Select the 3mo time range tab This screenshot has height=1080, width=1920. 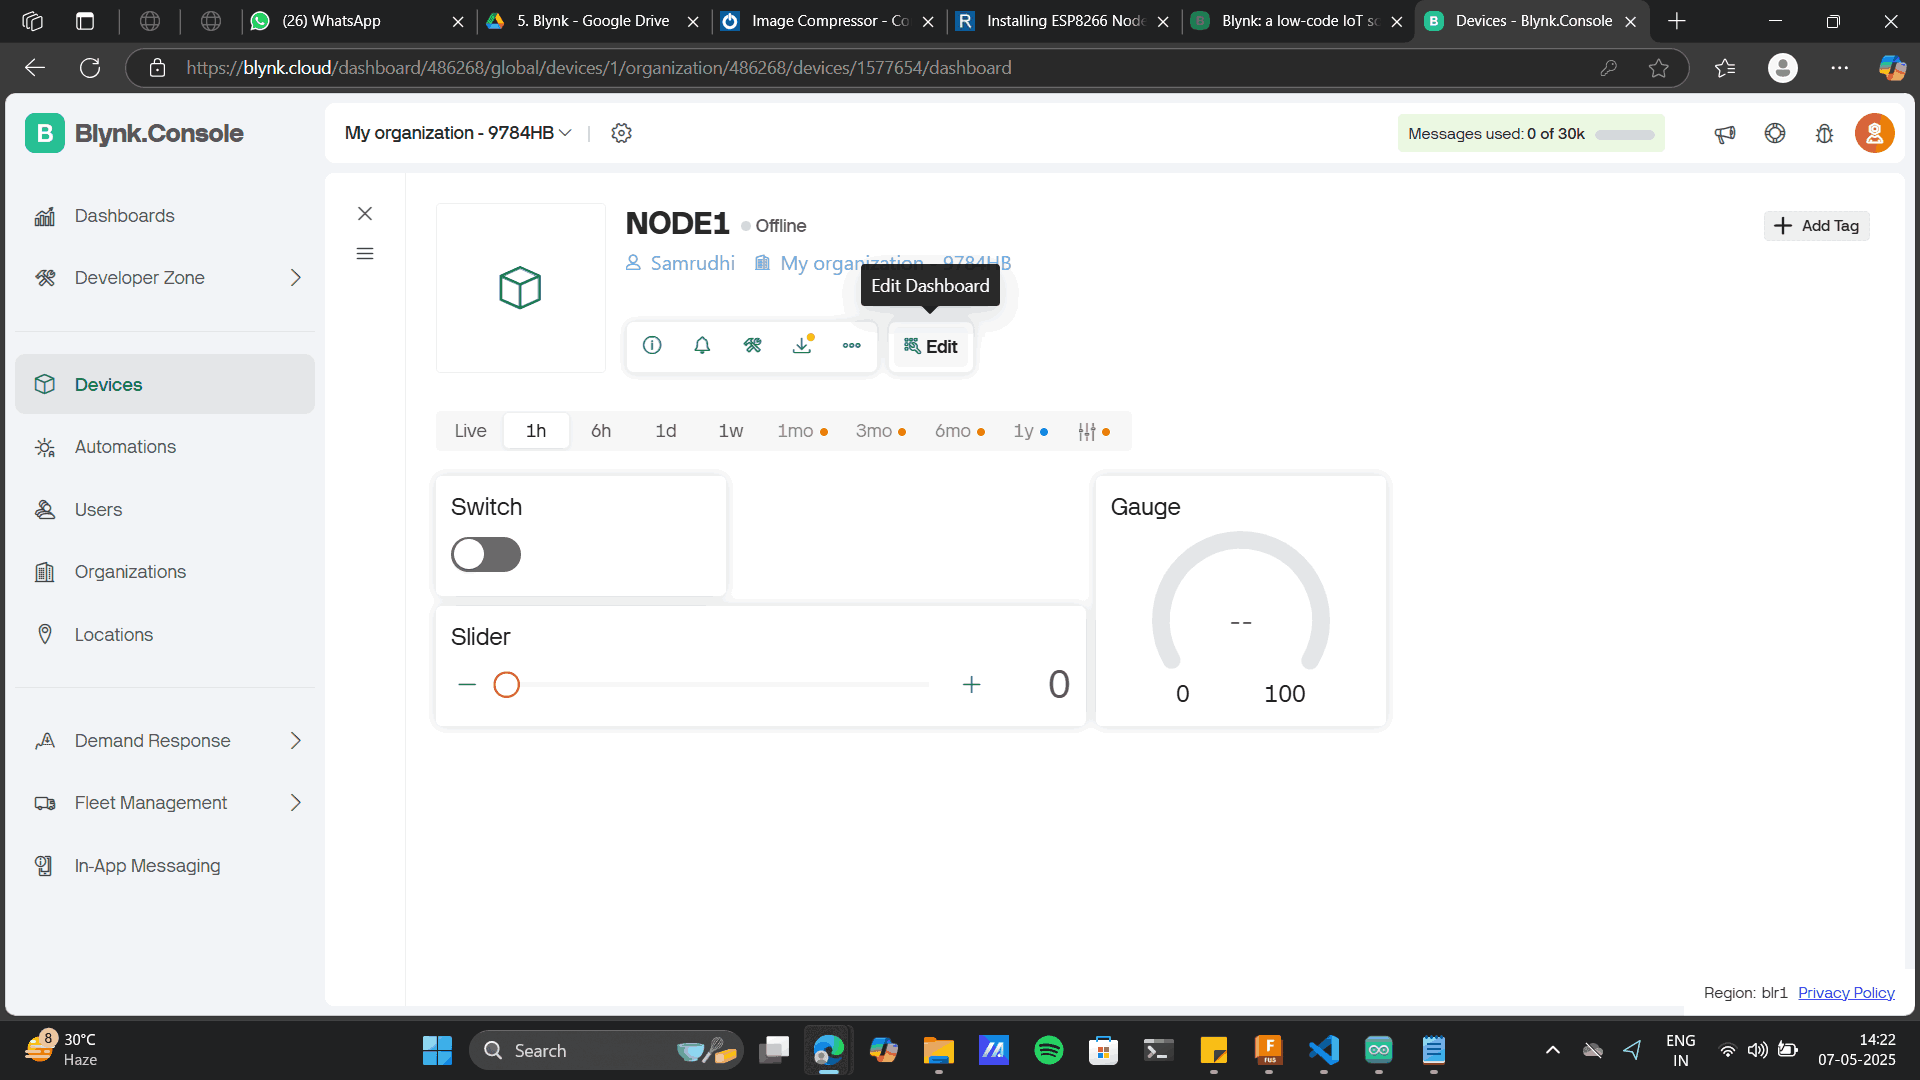tap(880, 431)
